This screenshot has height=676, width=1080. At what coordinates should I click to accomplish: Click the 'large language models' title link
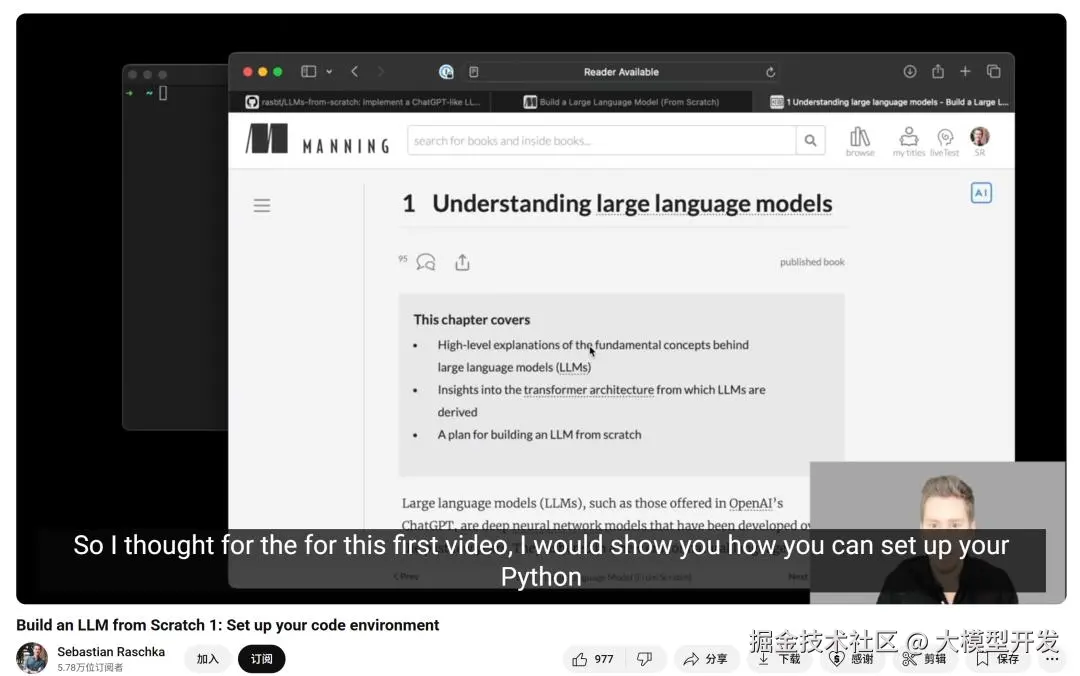714,204
